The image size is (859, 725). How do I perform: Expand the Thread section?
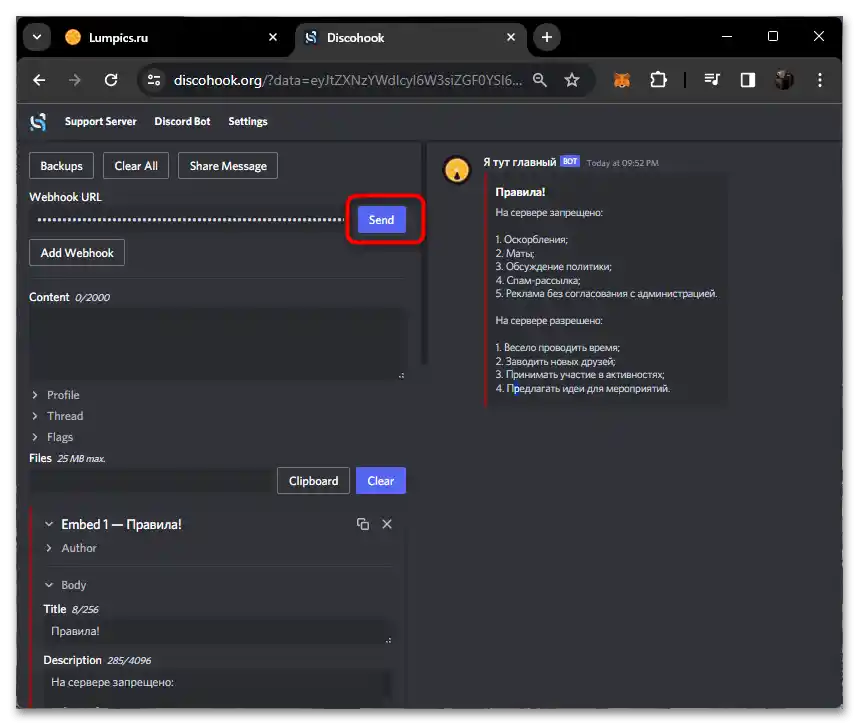click(x=58, y=416)
